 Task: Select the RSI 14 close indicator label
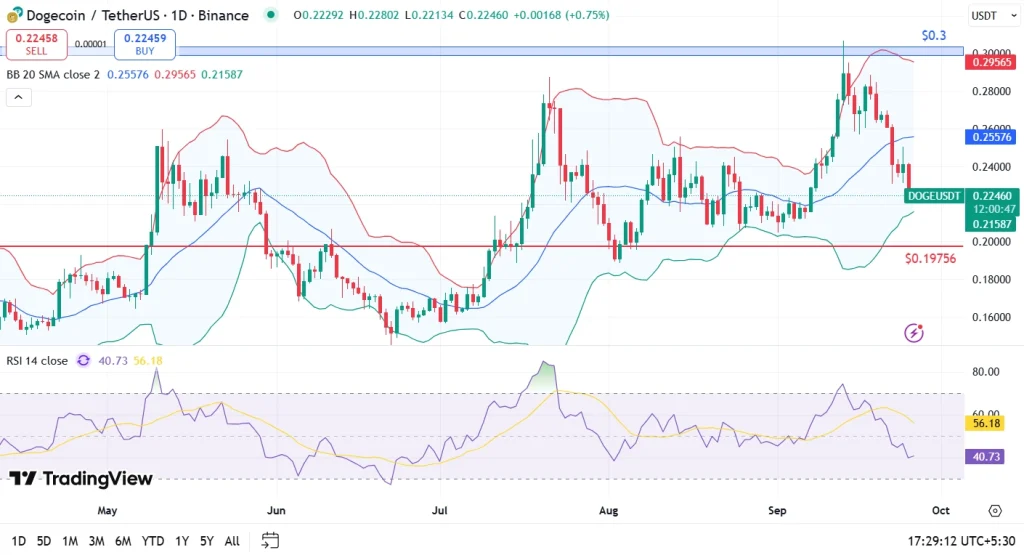(37, 360)
